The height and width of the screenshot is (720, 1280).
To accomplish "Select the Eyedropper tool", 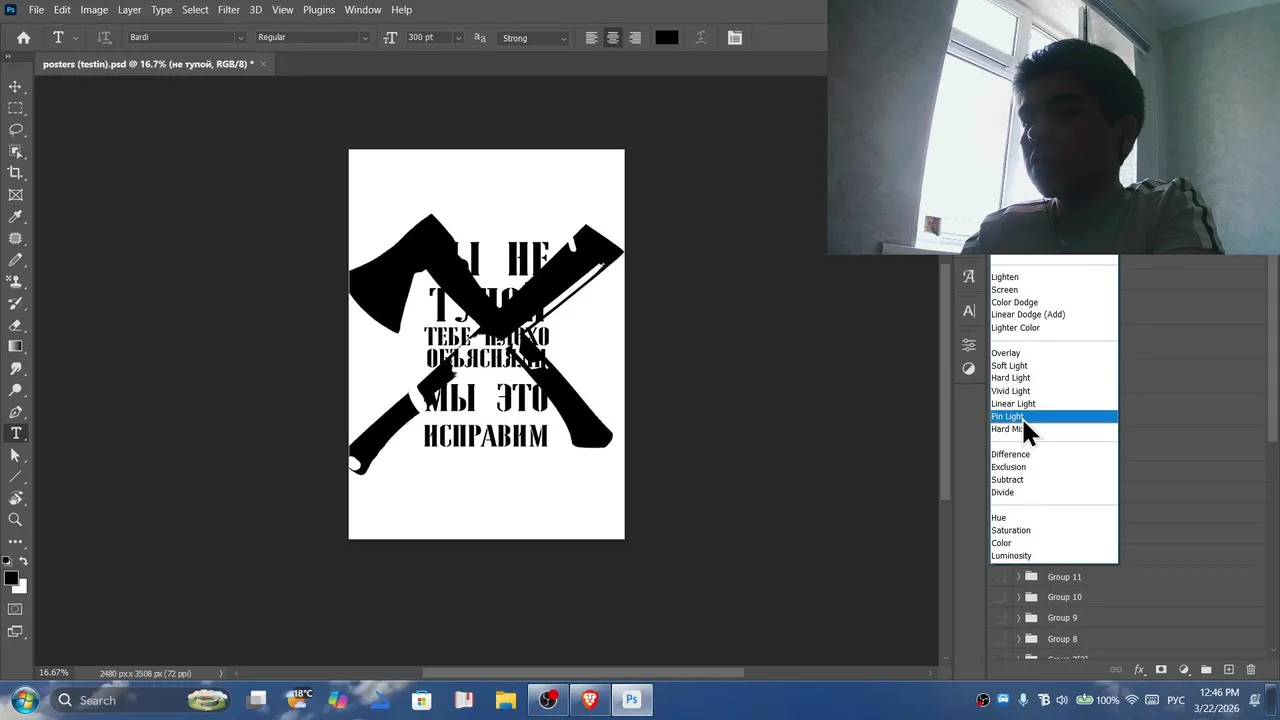I will 15,217.
